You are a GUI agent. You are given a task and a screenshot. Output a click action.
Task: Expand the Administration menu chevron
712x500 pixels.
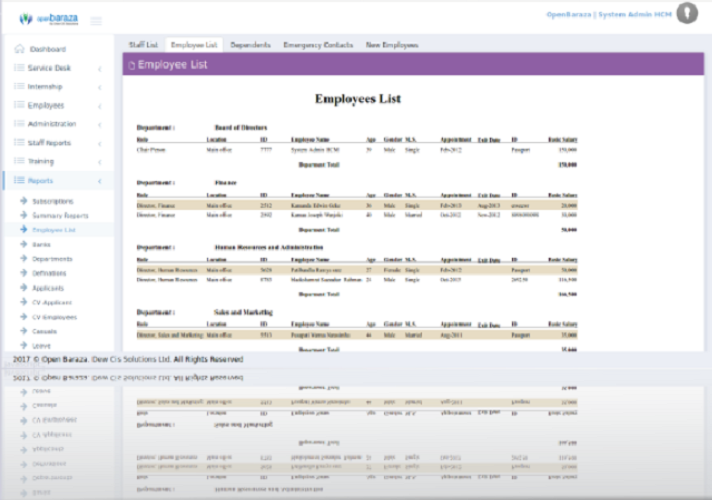tap(99, 124)
